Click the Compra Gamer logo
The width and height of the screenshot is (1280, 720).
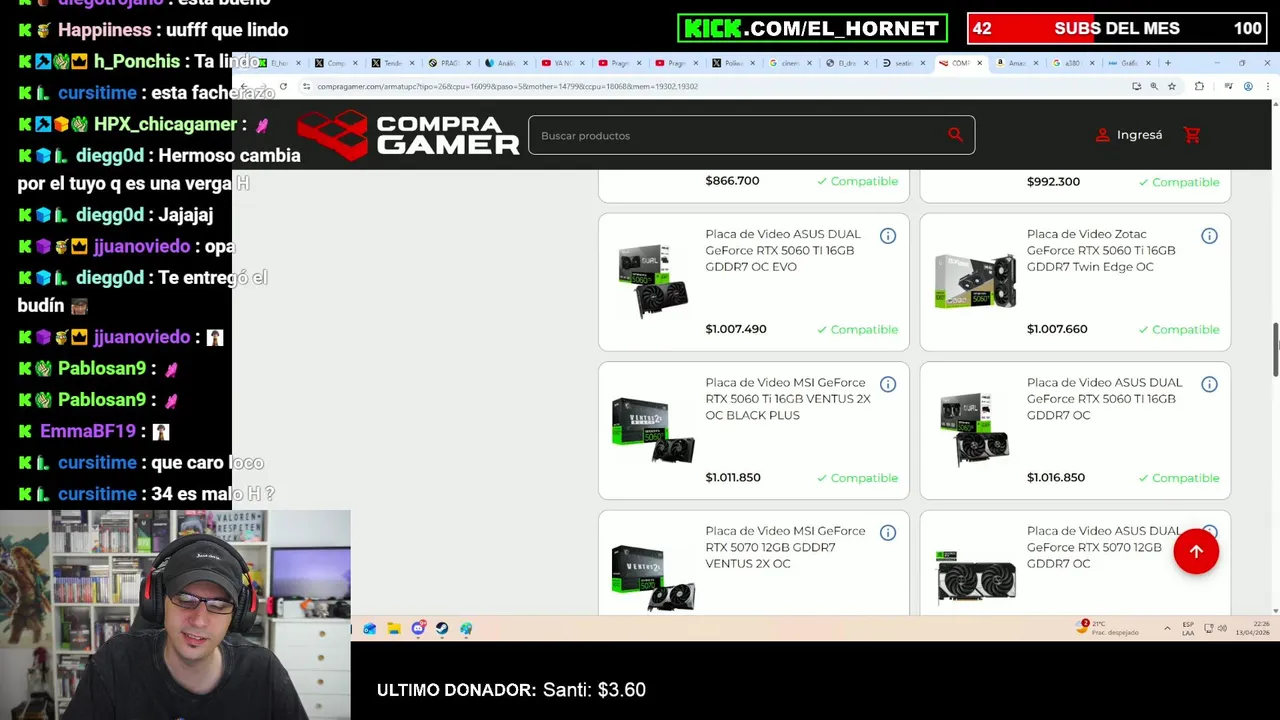(408, 135)
